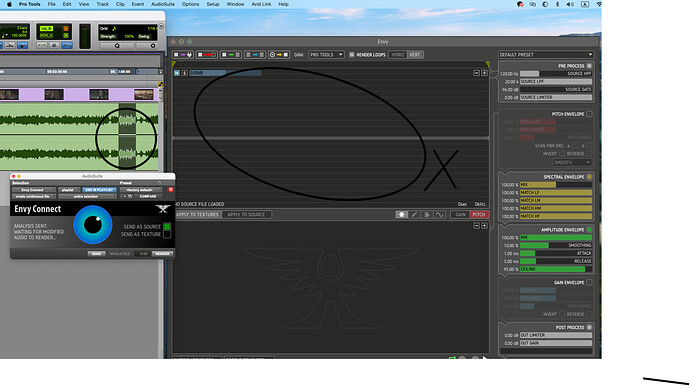Image resolution: width=690 pixels, height=388 pixels.
Task: Enable the Pitch Envelope section toggle
Action: point(589,114)
